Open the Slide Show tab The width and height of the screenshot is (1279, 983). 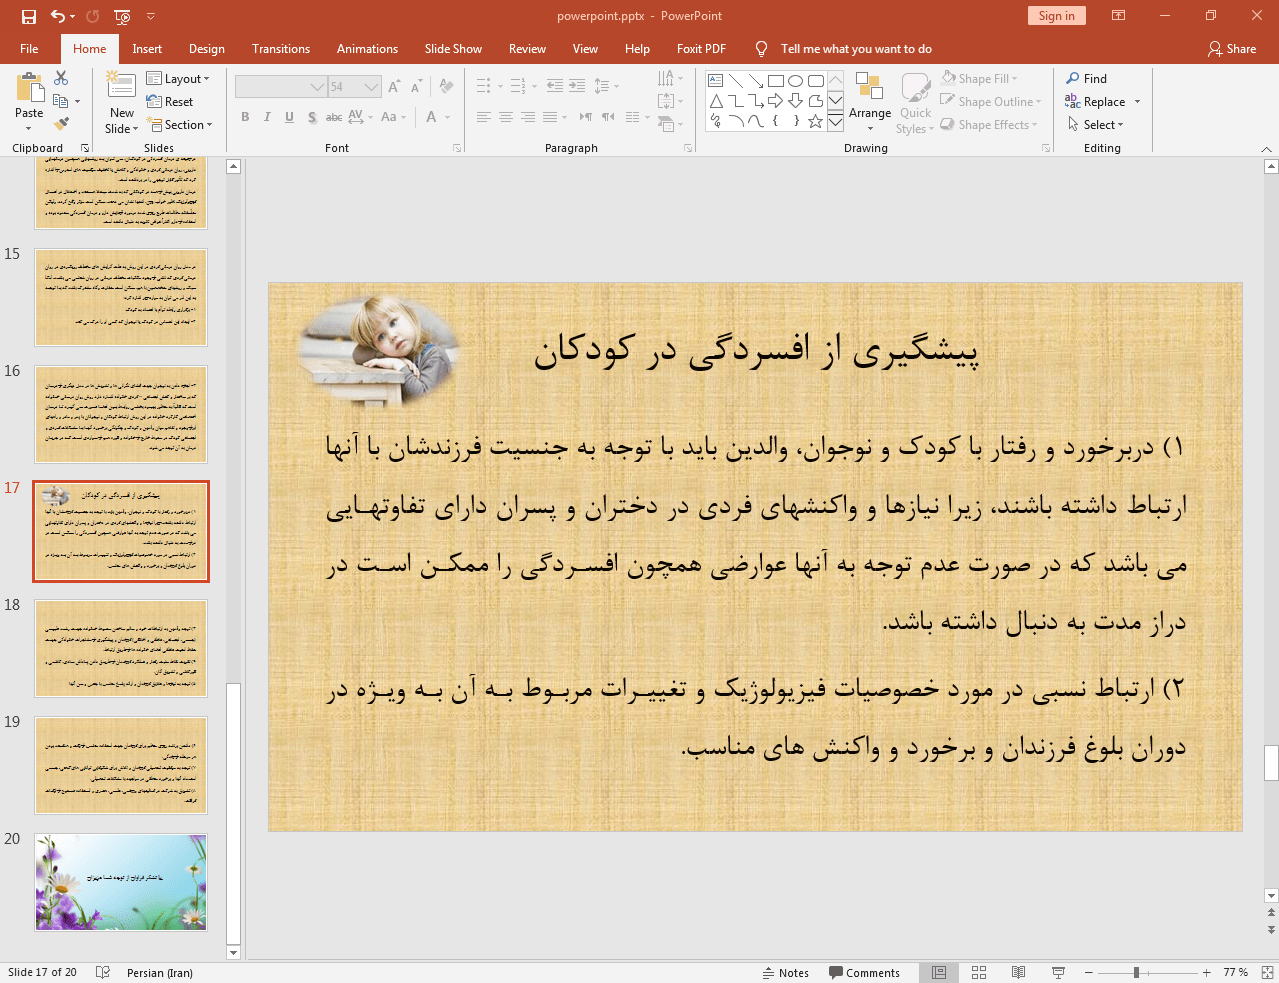coord(453,49)
